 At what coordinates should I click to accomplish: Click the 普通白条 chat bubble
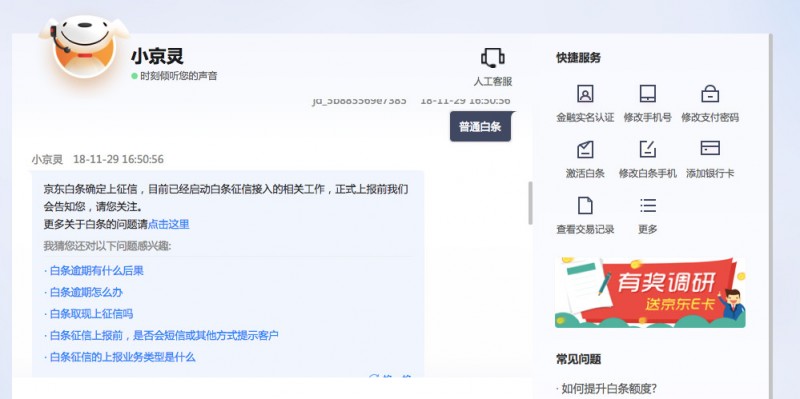[x=480, y=127]
